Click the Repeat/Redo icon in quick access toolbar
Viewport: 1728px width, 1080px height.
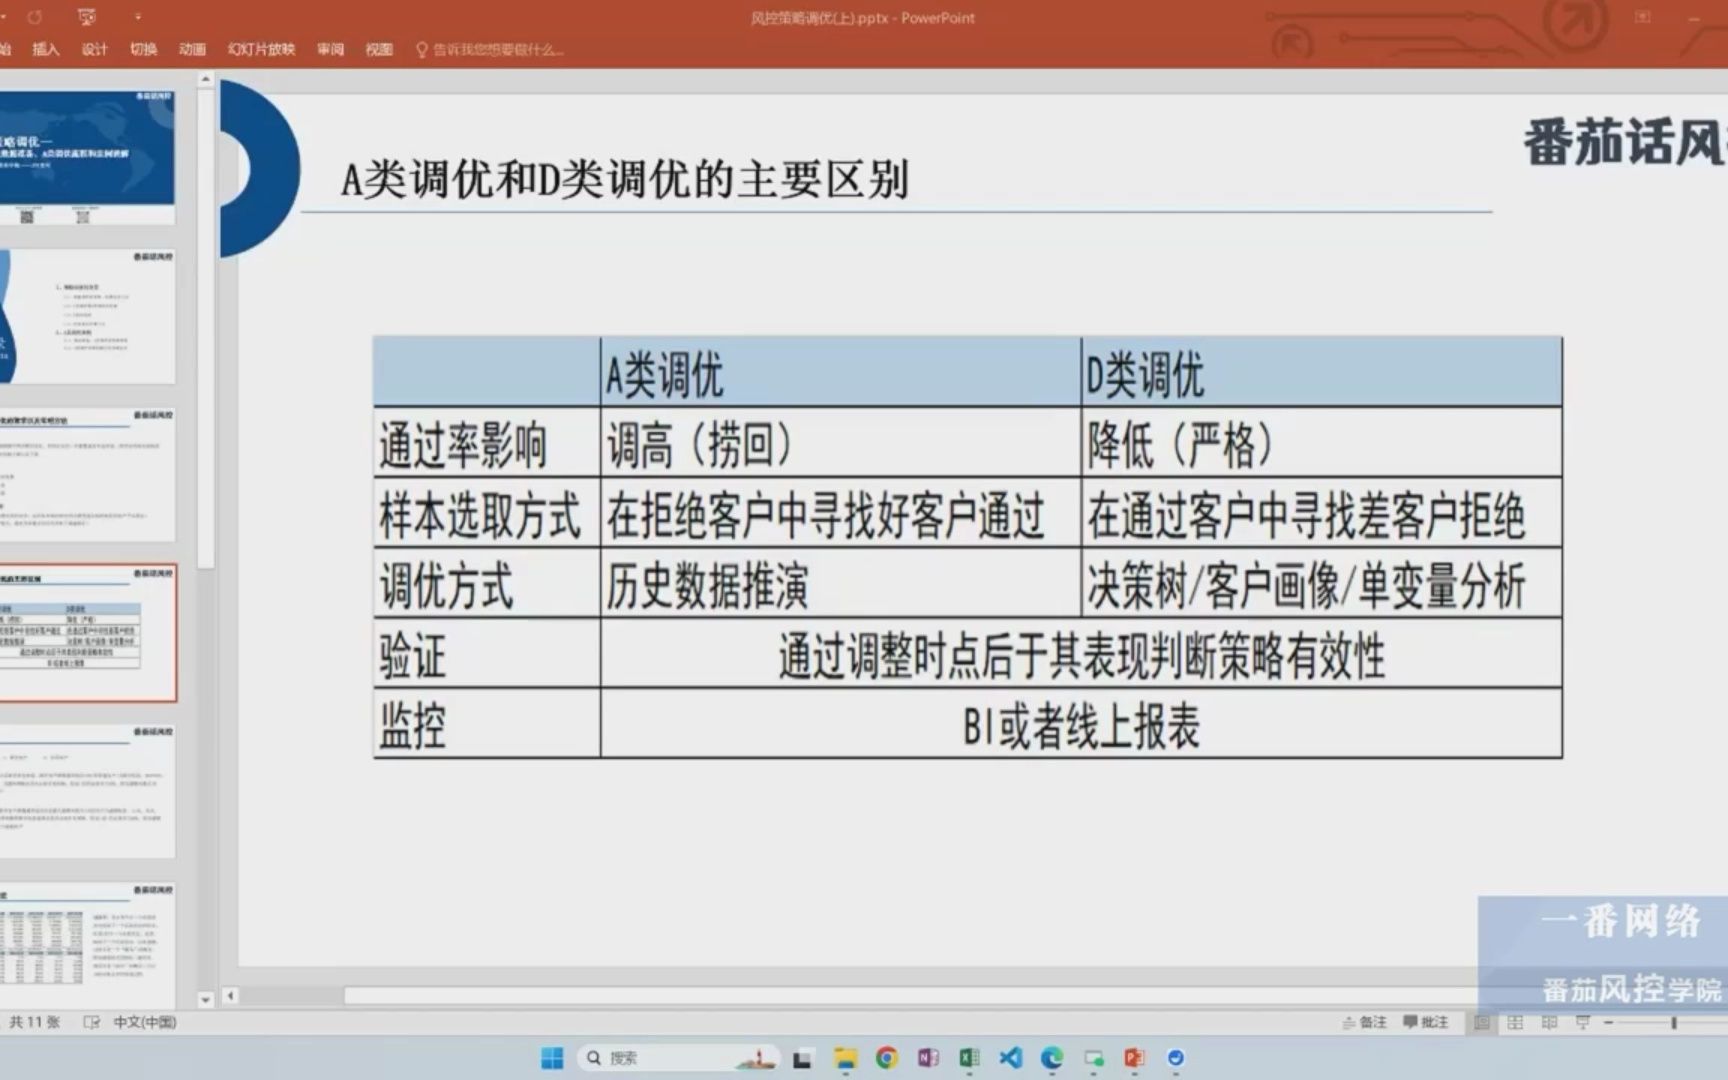click(x=35, y=17)
